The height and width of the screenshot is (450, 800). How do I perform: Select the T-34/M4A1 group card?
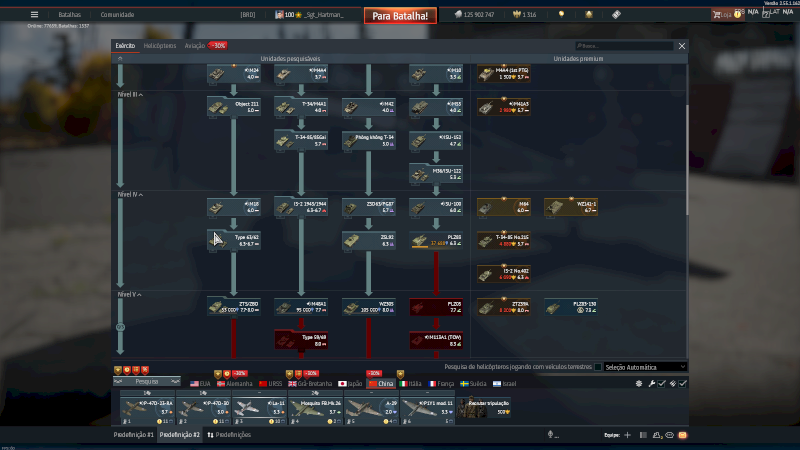(x=301, y=107)
